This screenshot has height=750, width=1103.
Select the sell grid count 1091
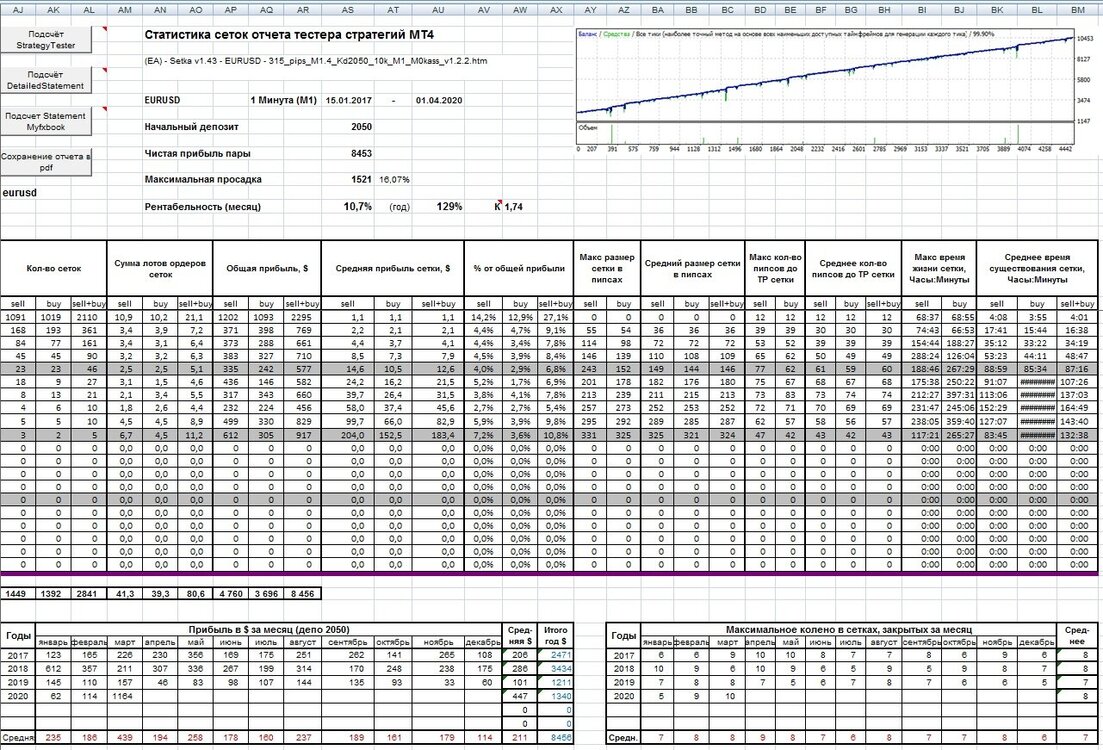[x=18, y=317]
